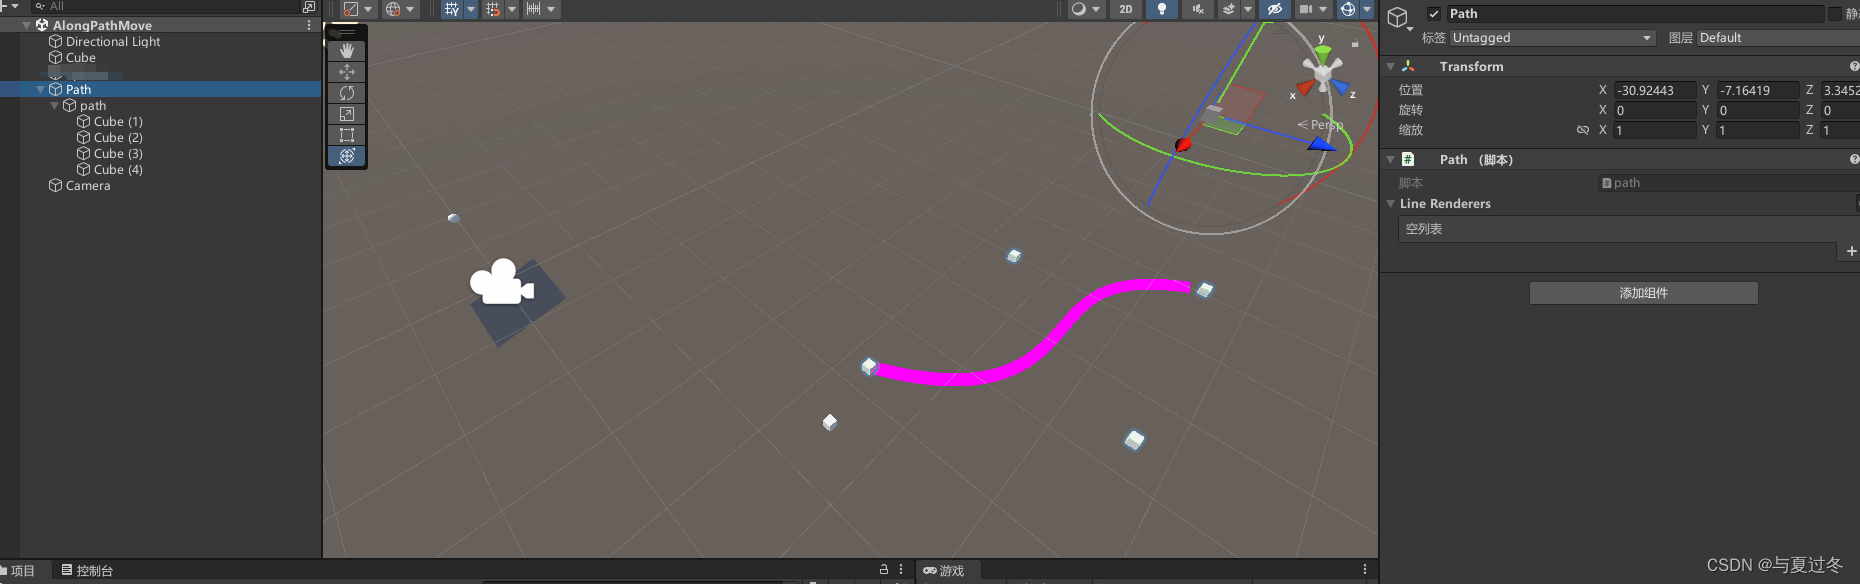
Task: Toggle the static checkbox in Inspector
Action: [1834, 14]
